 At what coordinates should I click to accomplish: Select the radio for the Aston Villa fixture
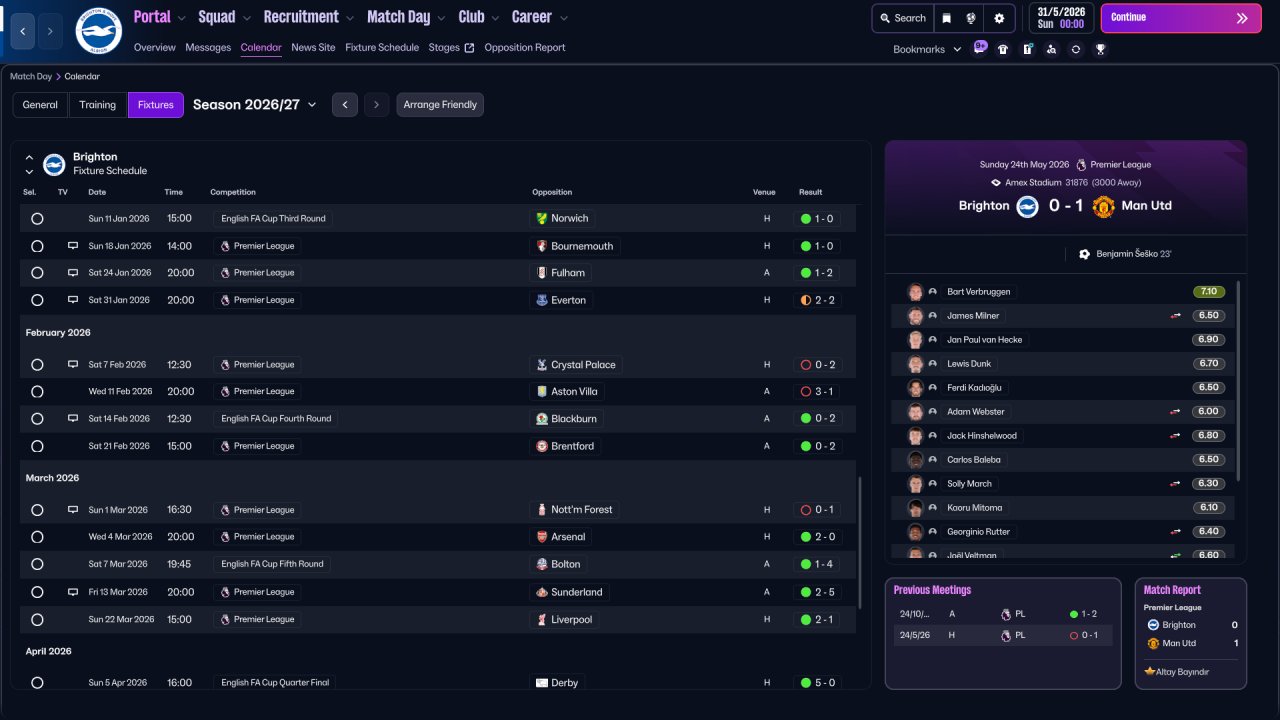coord(37,392)
